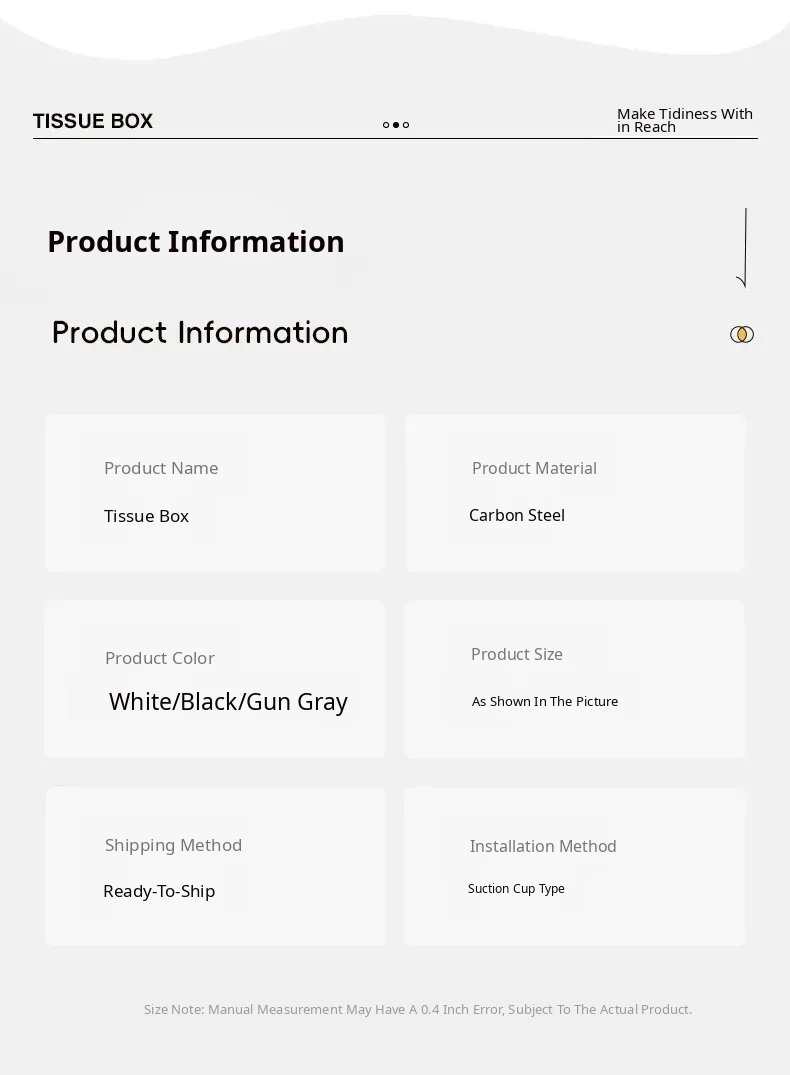Screen dimensions: 790x1075
Task: Click the rounded-font Product Information heading
Action: click(200, 333)
